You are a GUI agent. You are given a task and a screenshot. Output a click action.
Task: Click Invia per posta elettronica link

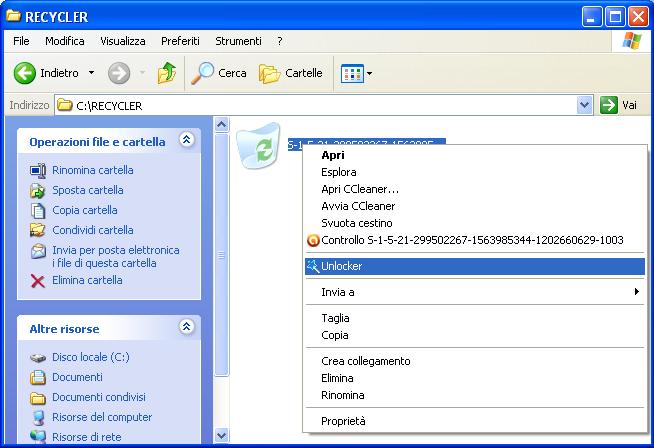tap(116, 257)
